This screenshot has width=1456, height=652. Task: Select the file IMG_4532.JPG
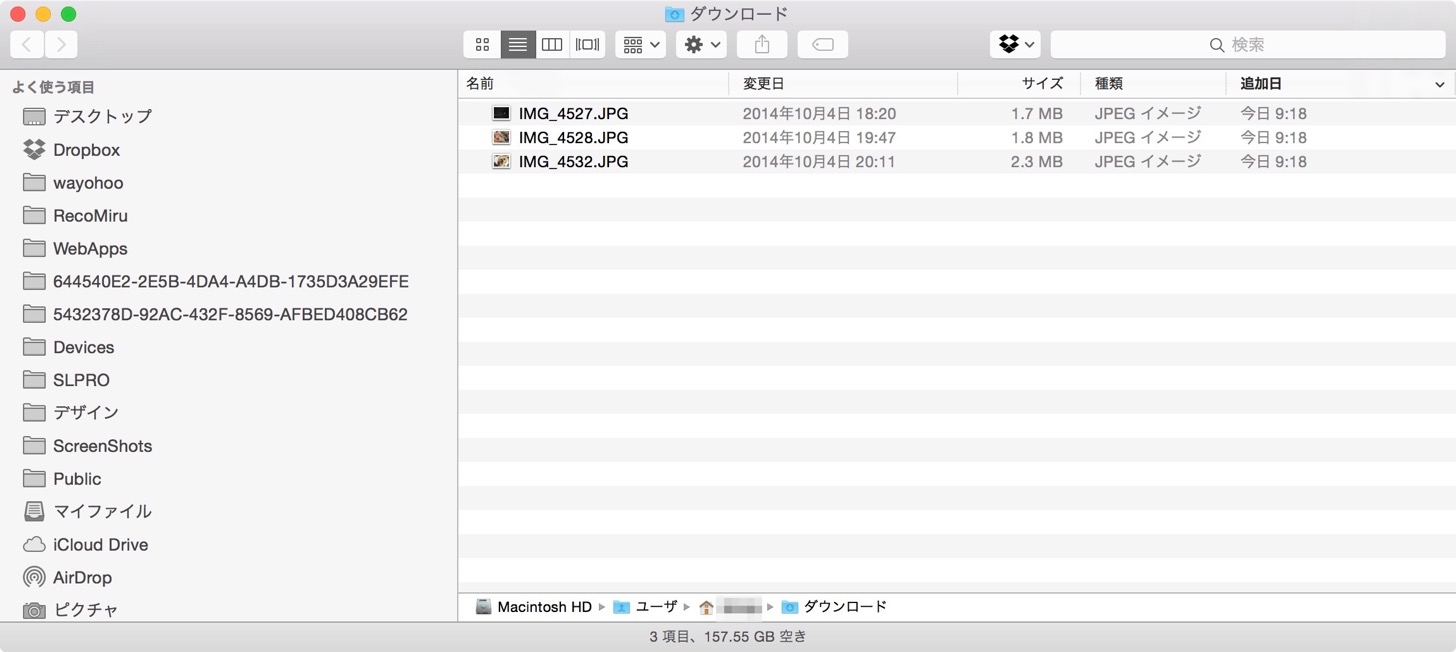coord(573,162)
